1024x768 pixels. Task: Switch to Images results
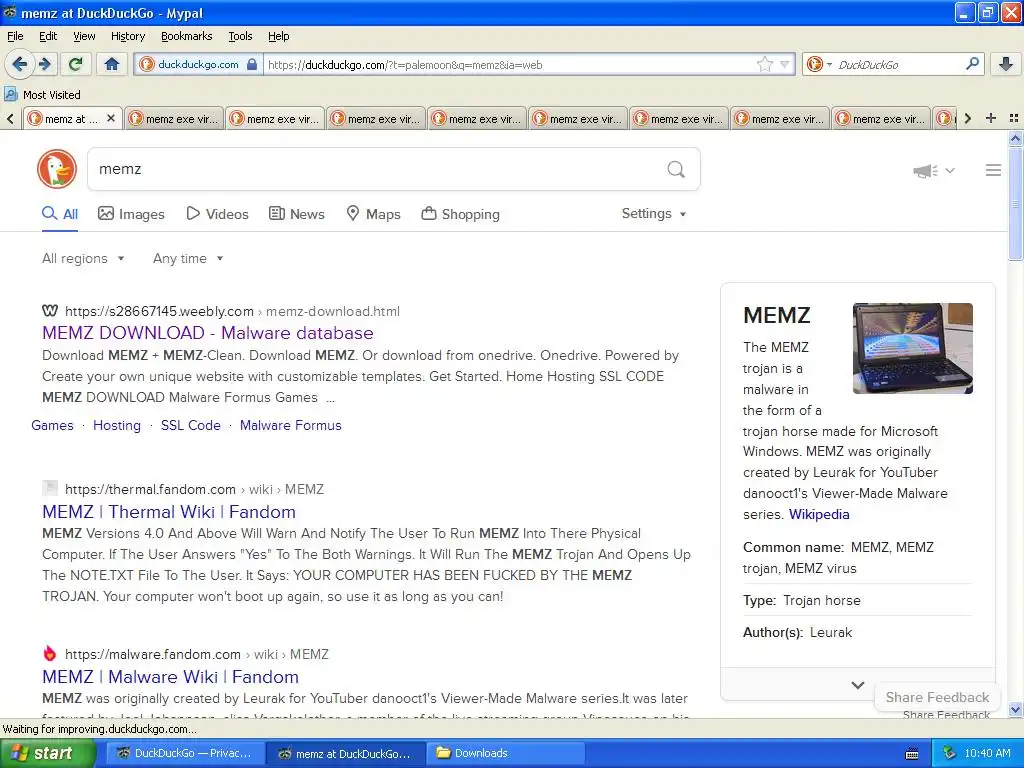[131, 214]
